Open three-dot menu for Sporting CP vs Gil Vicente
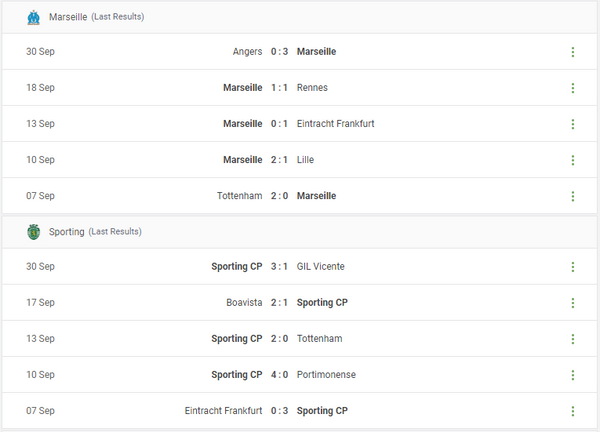This screenshot has height=432, width=600. point(573,267)
